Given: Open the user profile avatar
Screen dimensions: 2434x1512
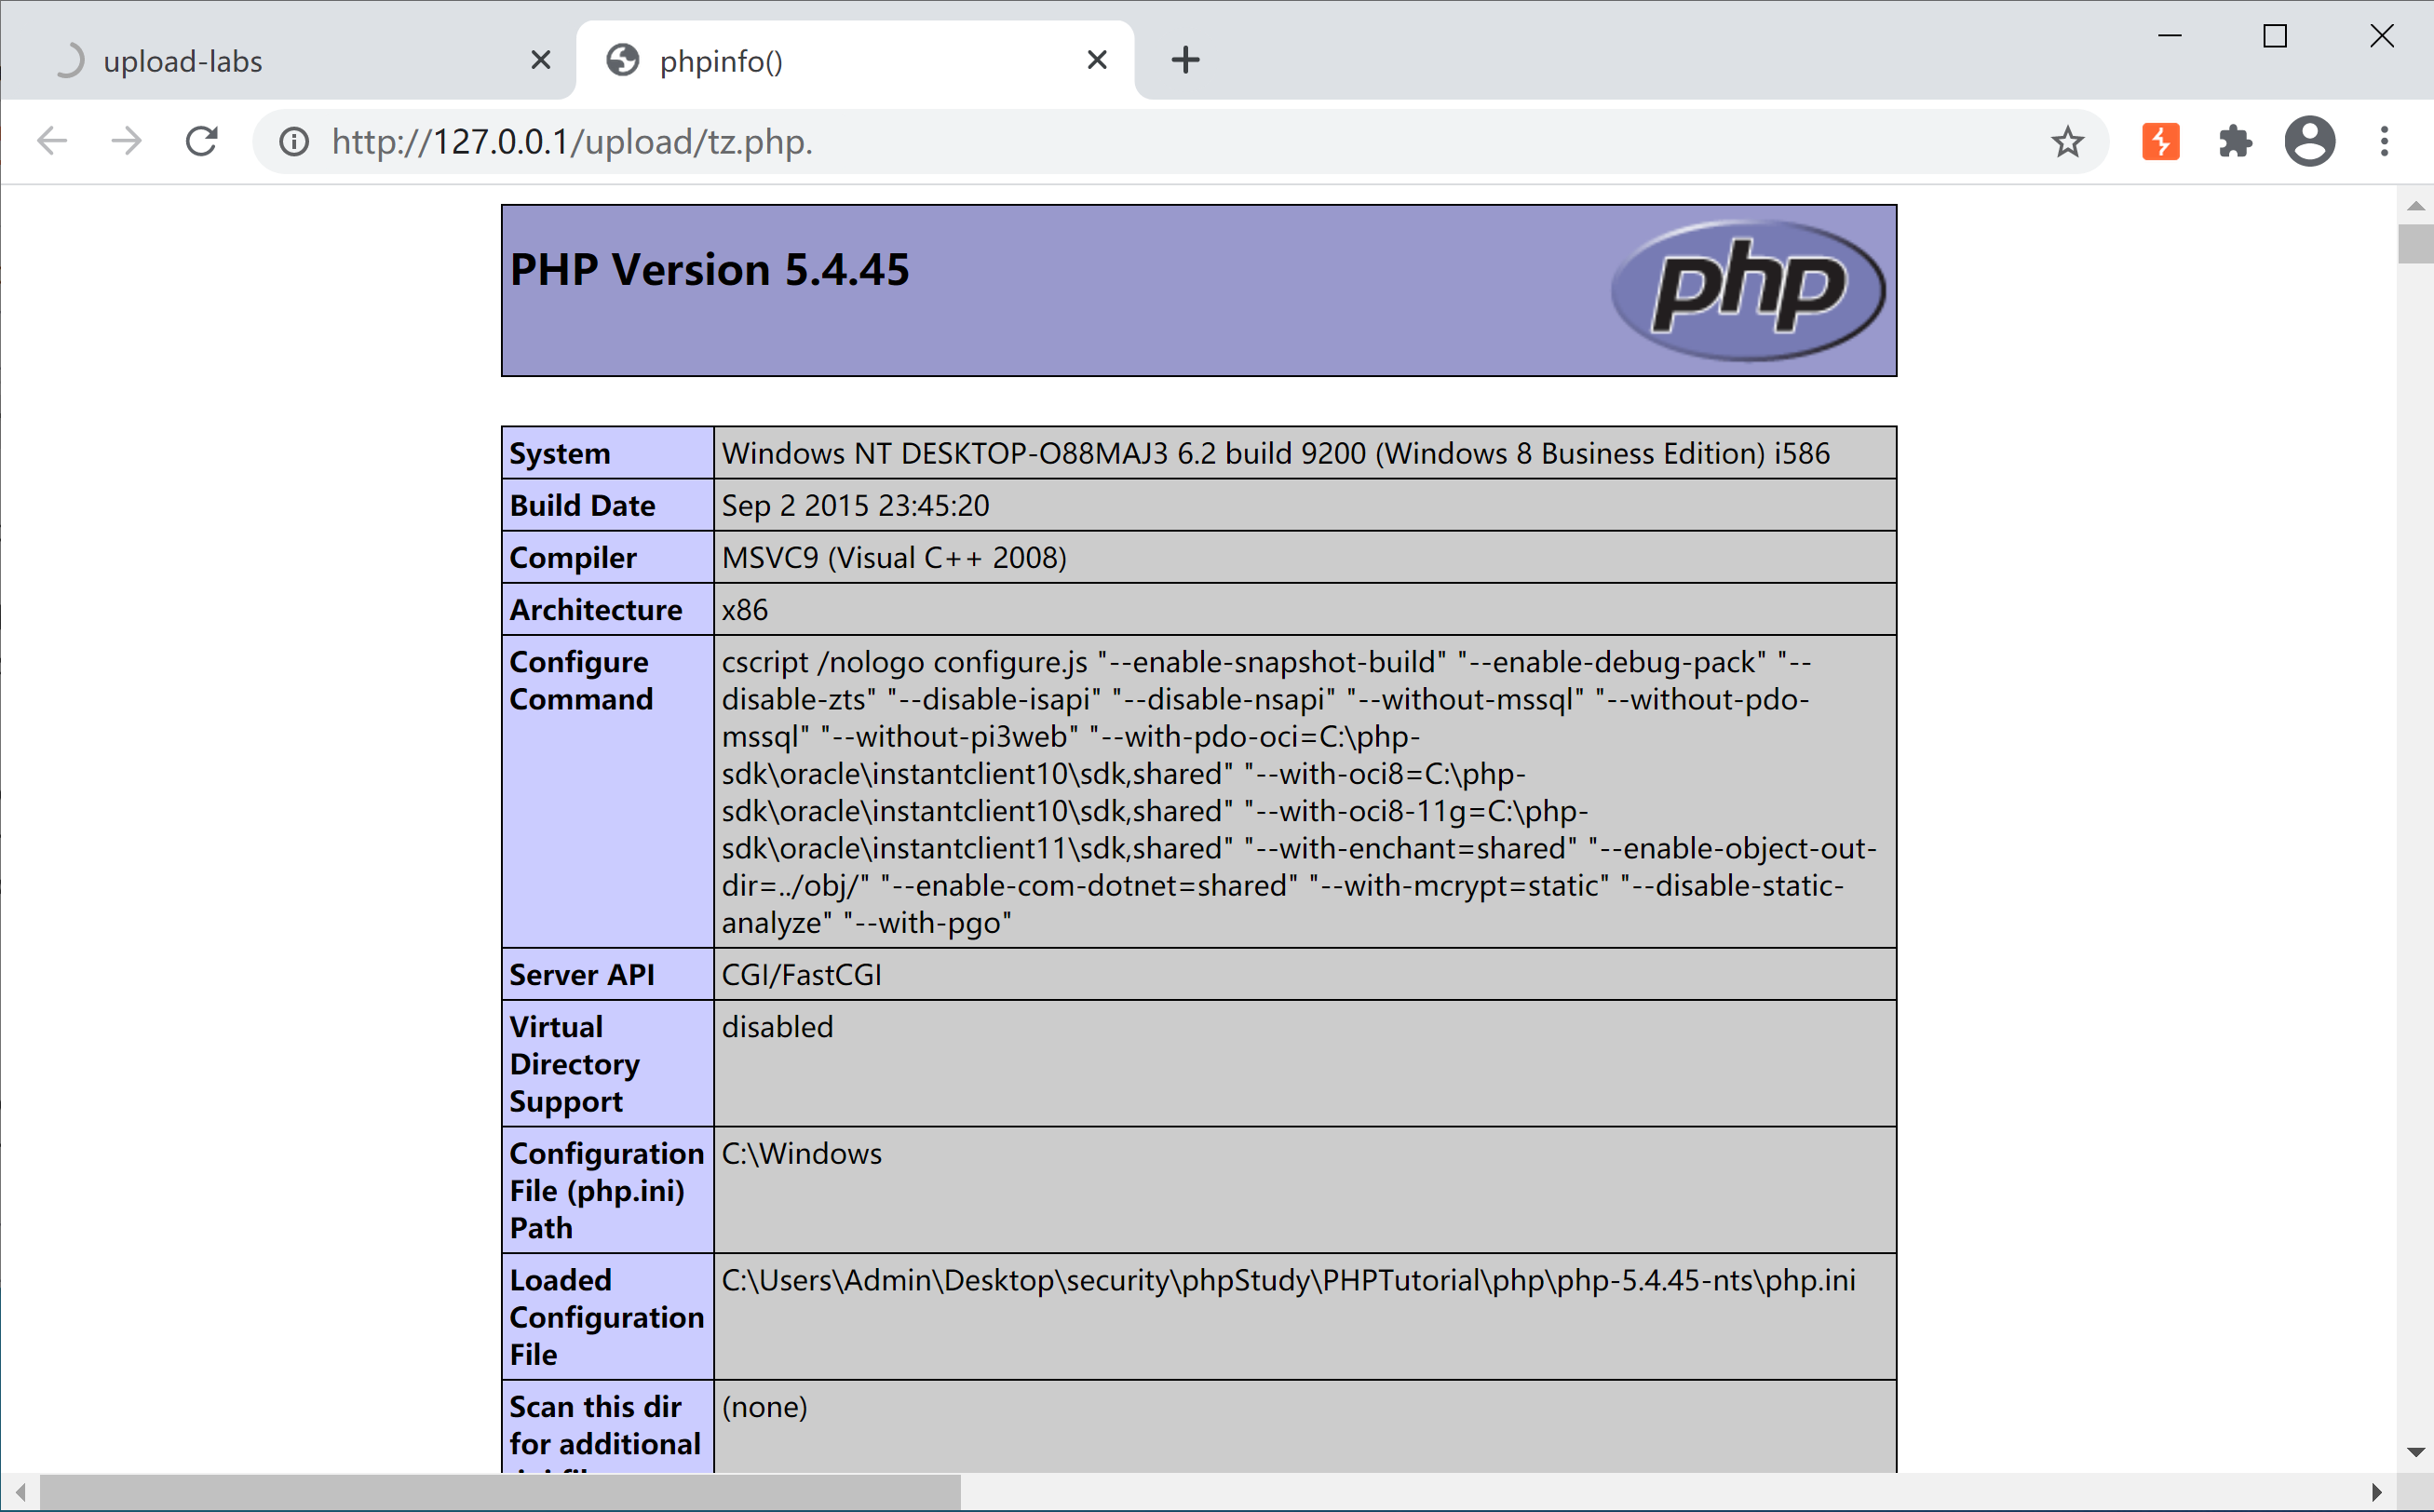Looking at the screenshot, I should click(2309, 141).
